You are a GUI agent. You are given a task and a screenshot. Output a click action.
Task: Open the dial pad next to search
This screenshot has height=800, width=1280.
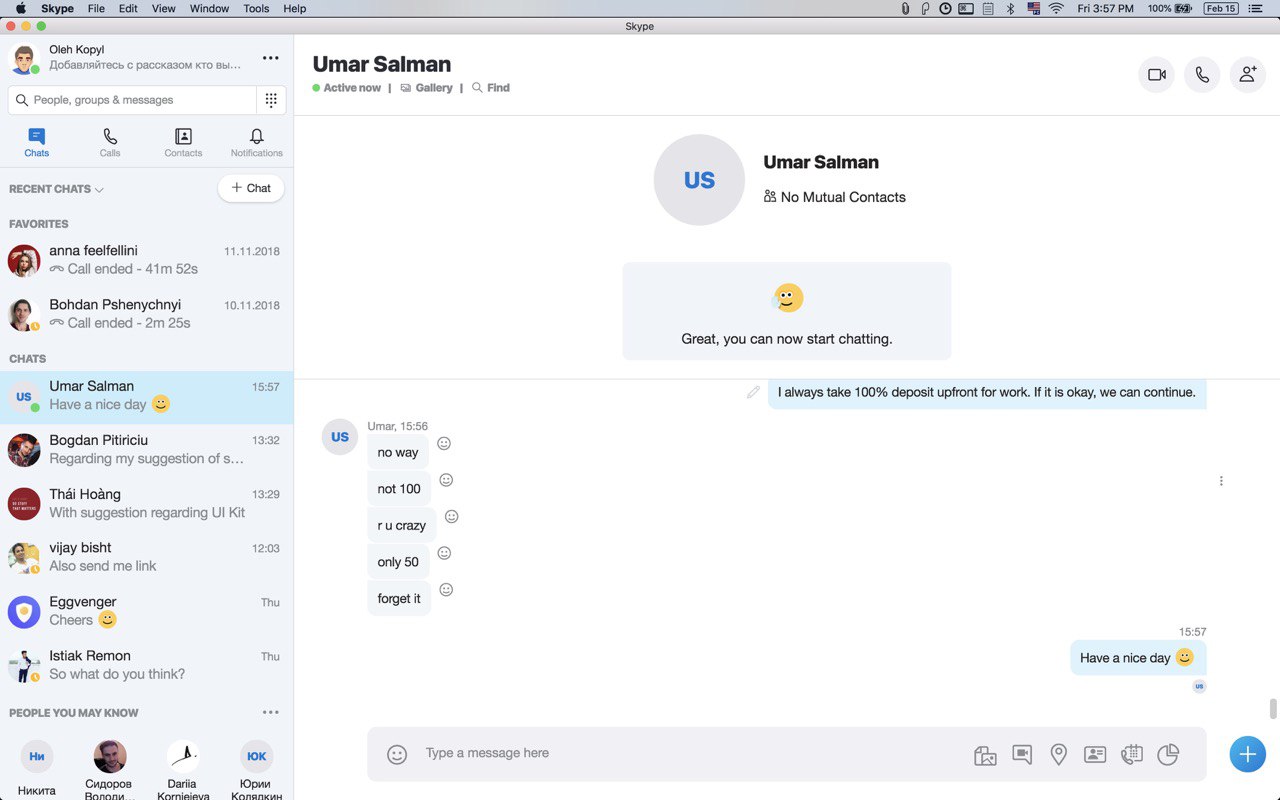pos(271,100)
